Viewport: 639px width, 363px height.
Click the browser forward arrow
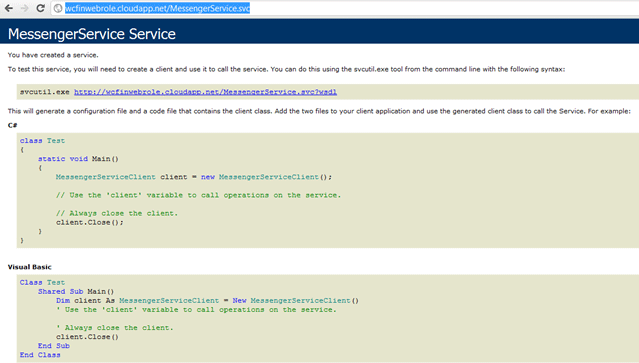click(24, 8)
